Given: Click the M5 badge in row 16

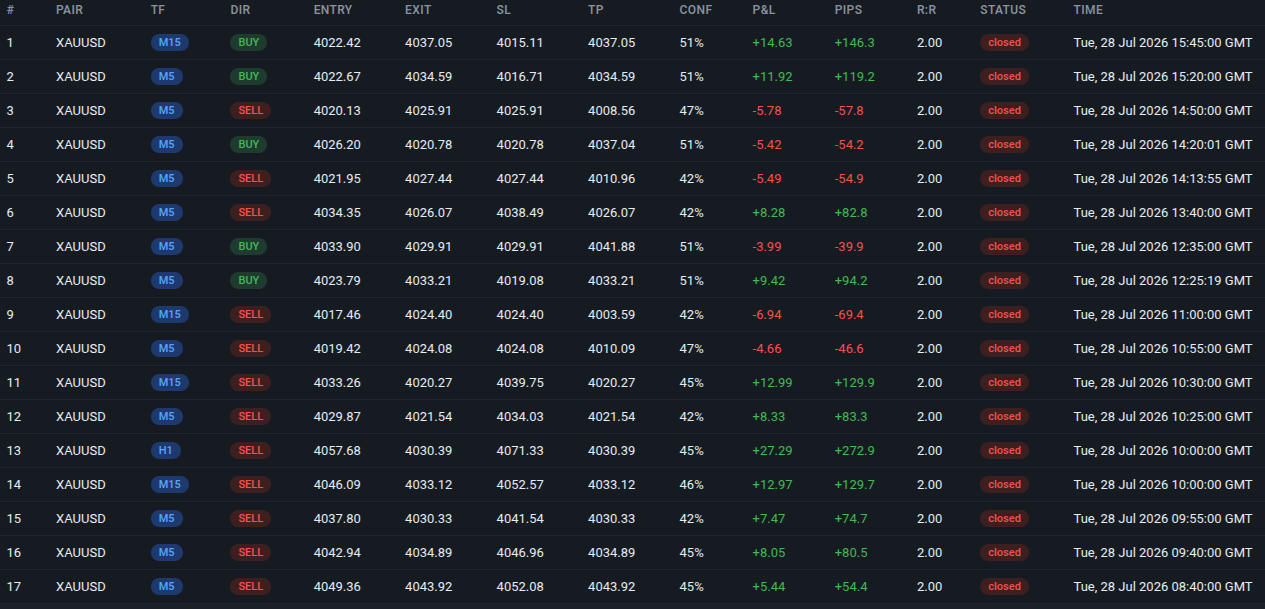Looking at the screenshot, I should 166,553.
